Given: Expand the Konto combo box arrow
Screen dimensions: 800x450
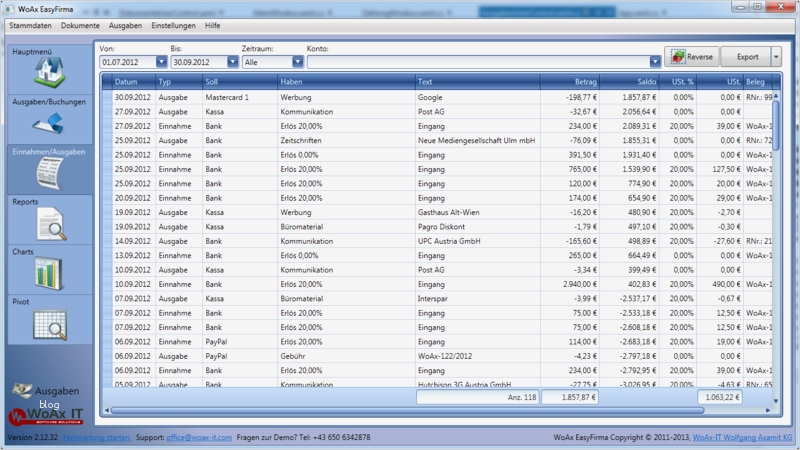Looking at the screenshot, I should (x=655, y=62).
